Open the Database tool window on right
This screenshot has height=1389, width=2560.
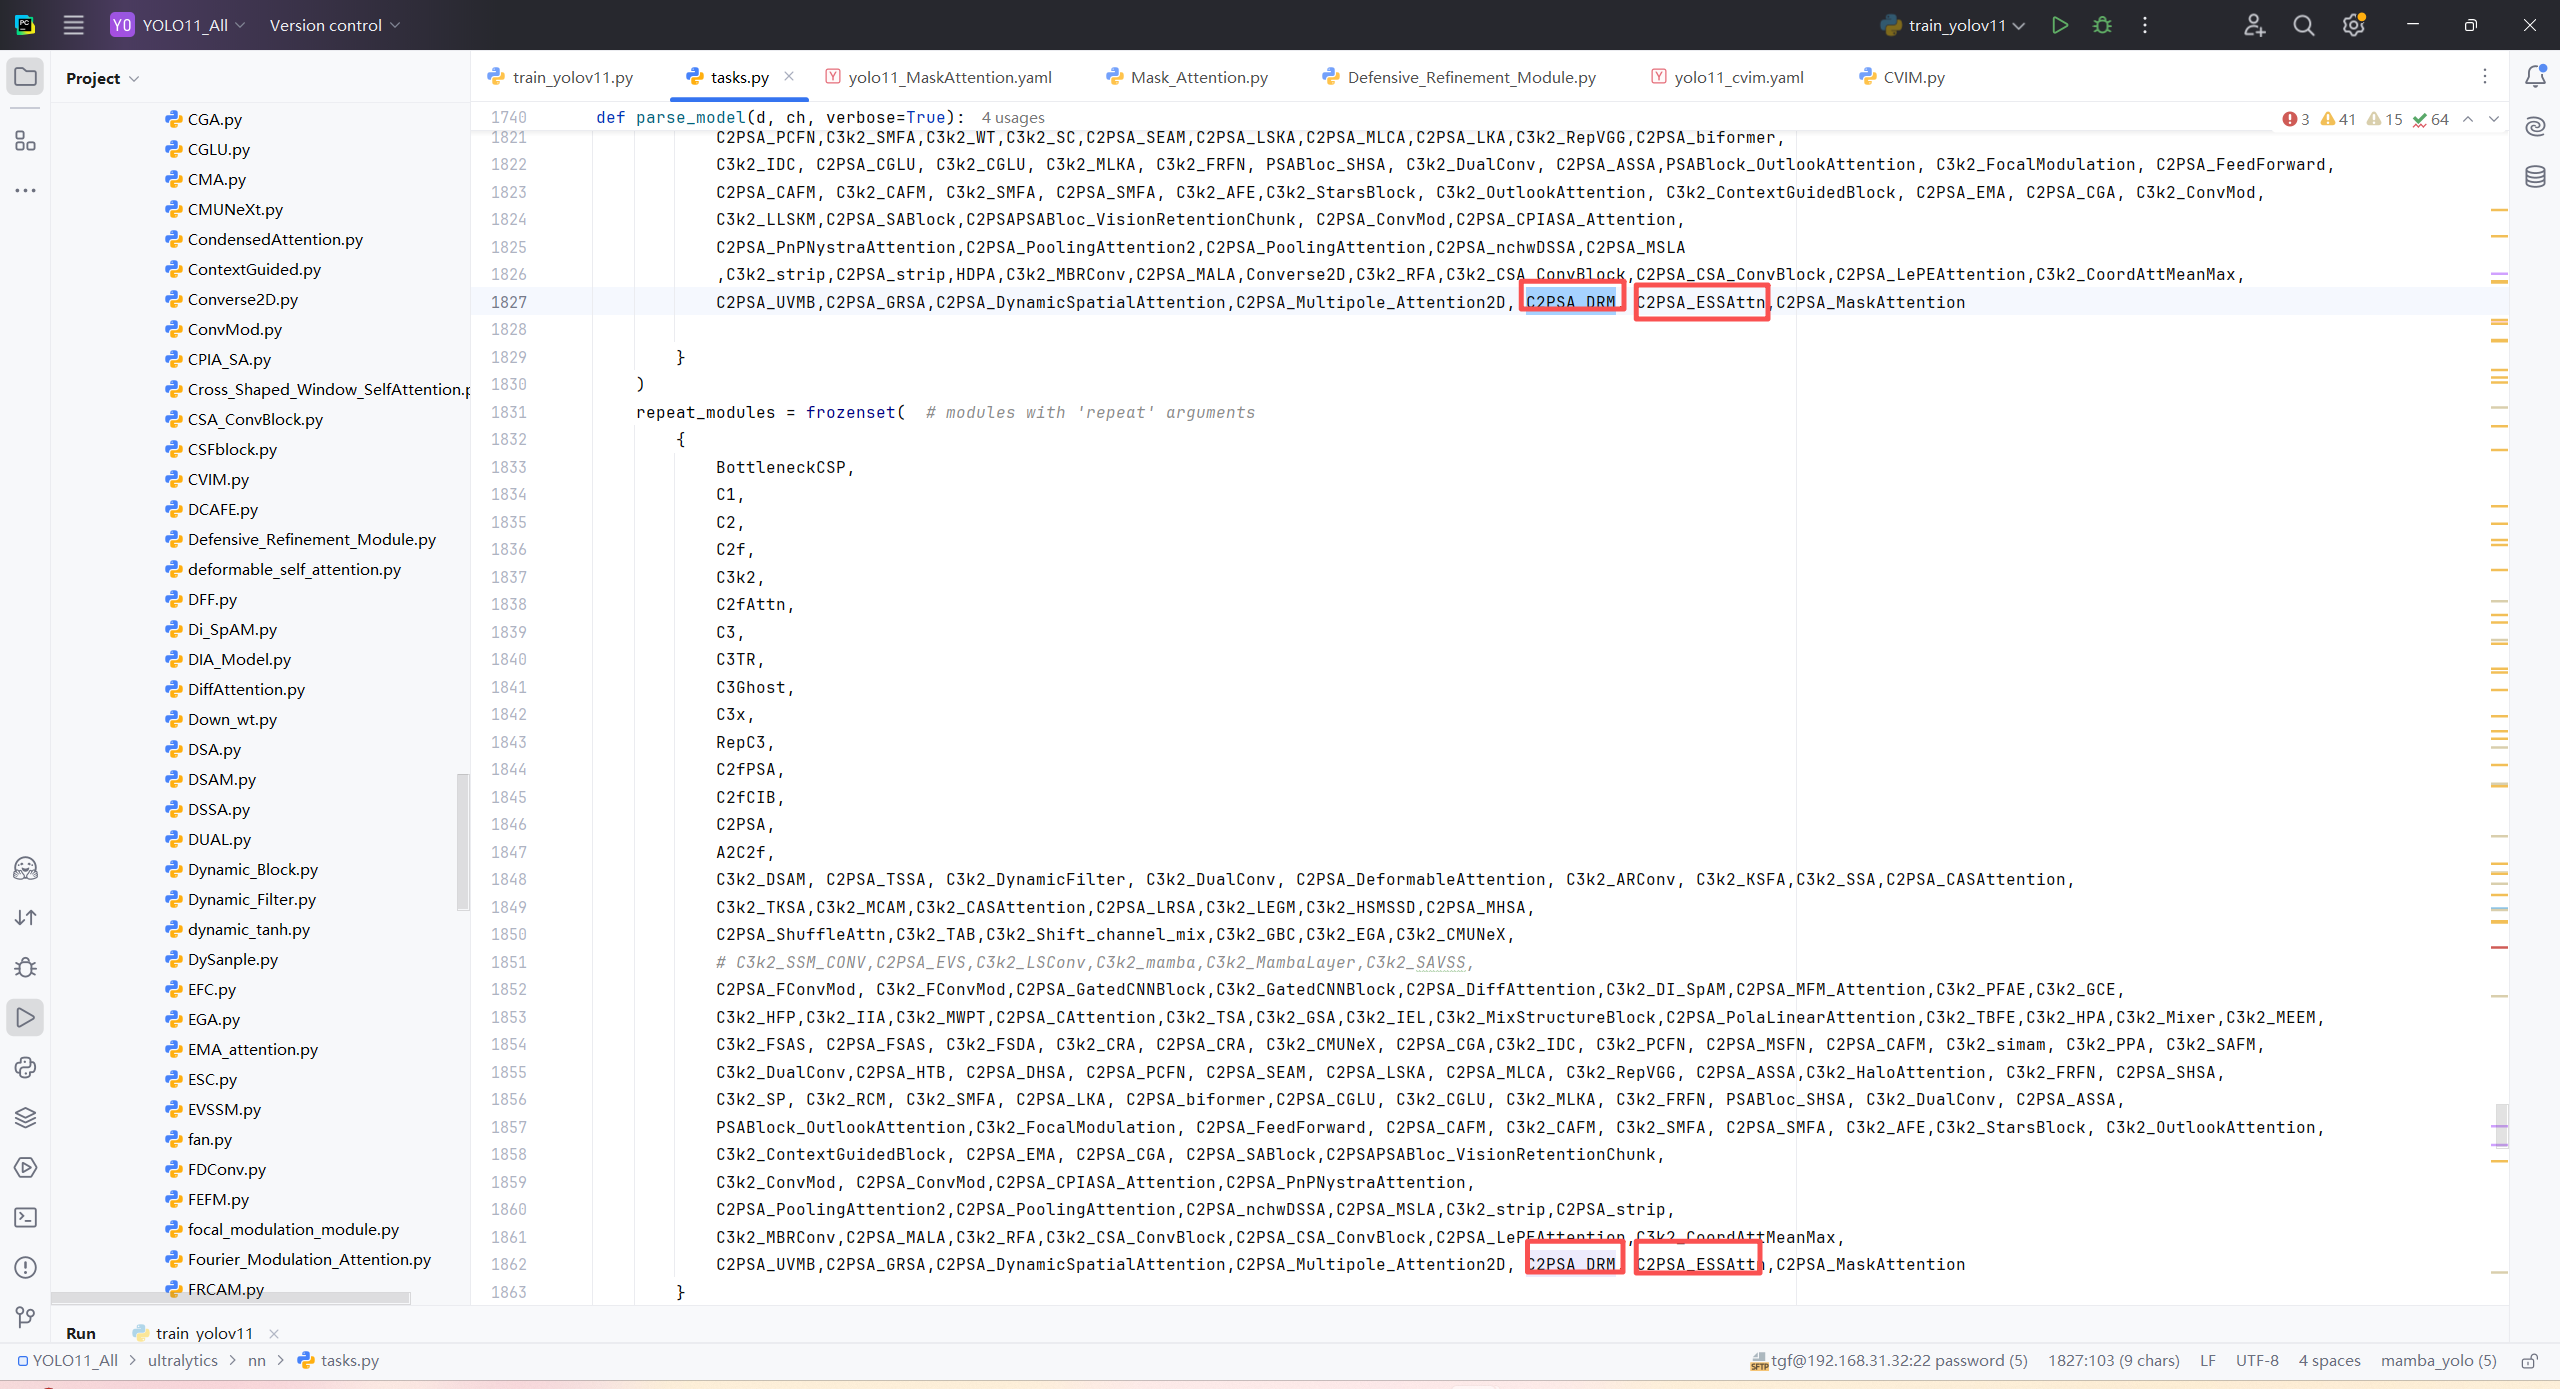click(2535, 177)
